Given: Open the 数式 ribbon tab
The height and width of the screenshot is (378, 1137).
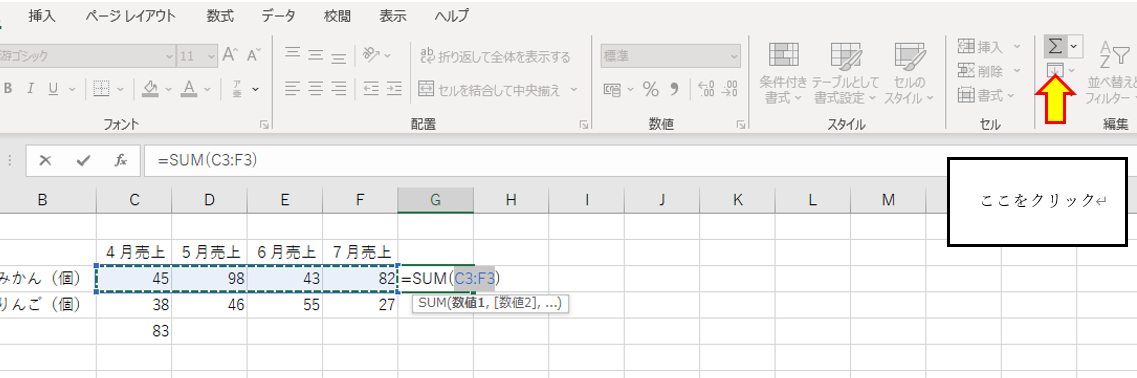Looking at the screenshot, I should point(220,15).
